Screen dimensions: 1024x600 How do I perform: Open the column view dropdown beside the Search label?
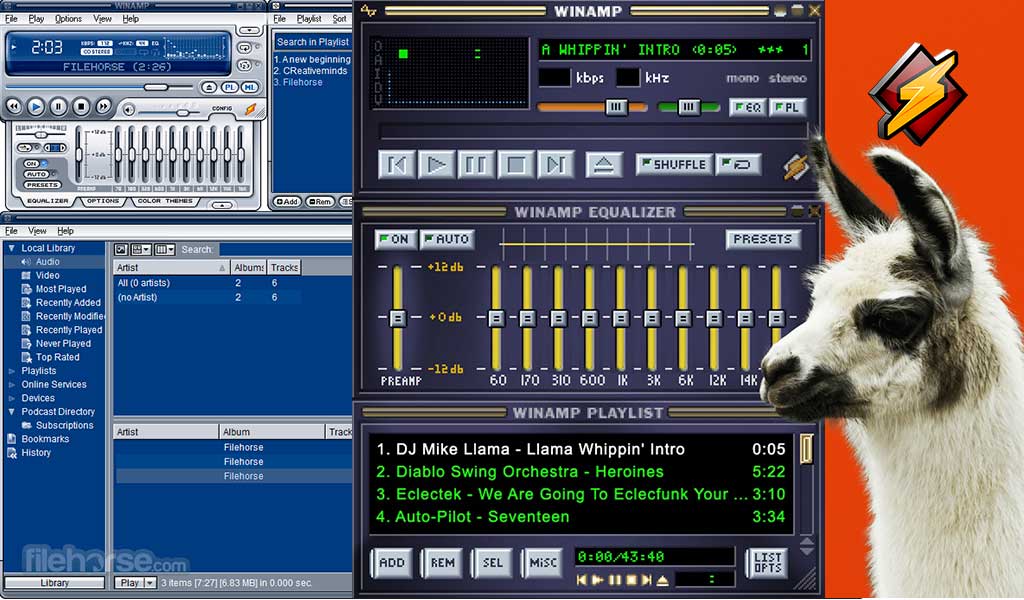[165, 249]
